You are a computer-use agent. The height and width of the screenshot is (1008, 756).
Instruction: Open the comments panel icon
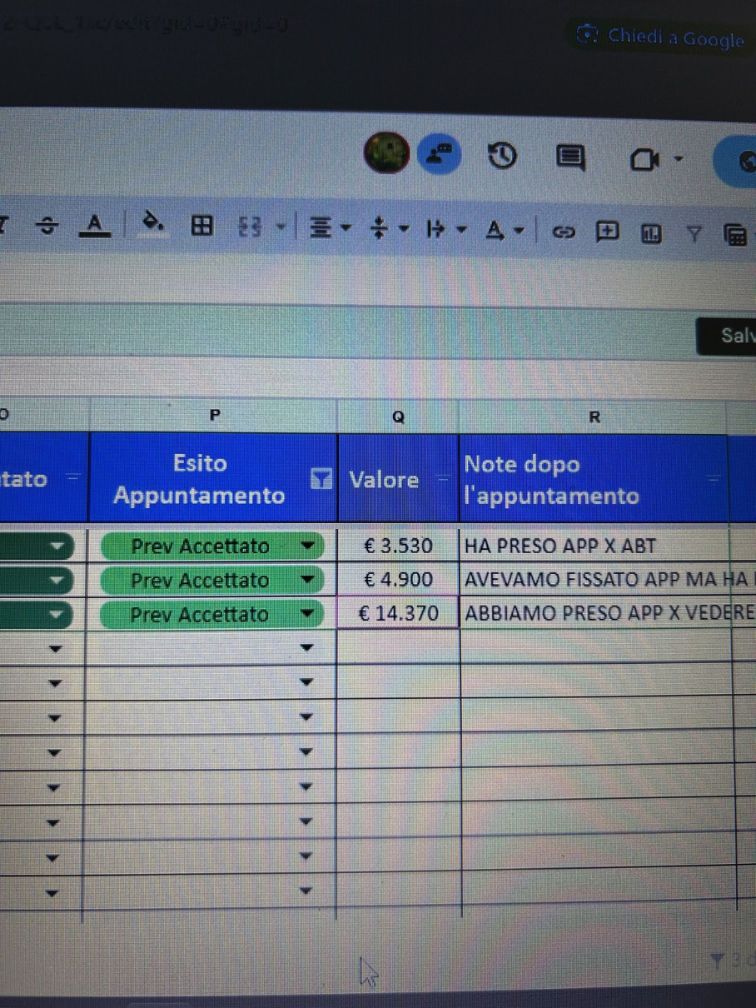tap(570, 157)
